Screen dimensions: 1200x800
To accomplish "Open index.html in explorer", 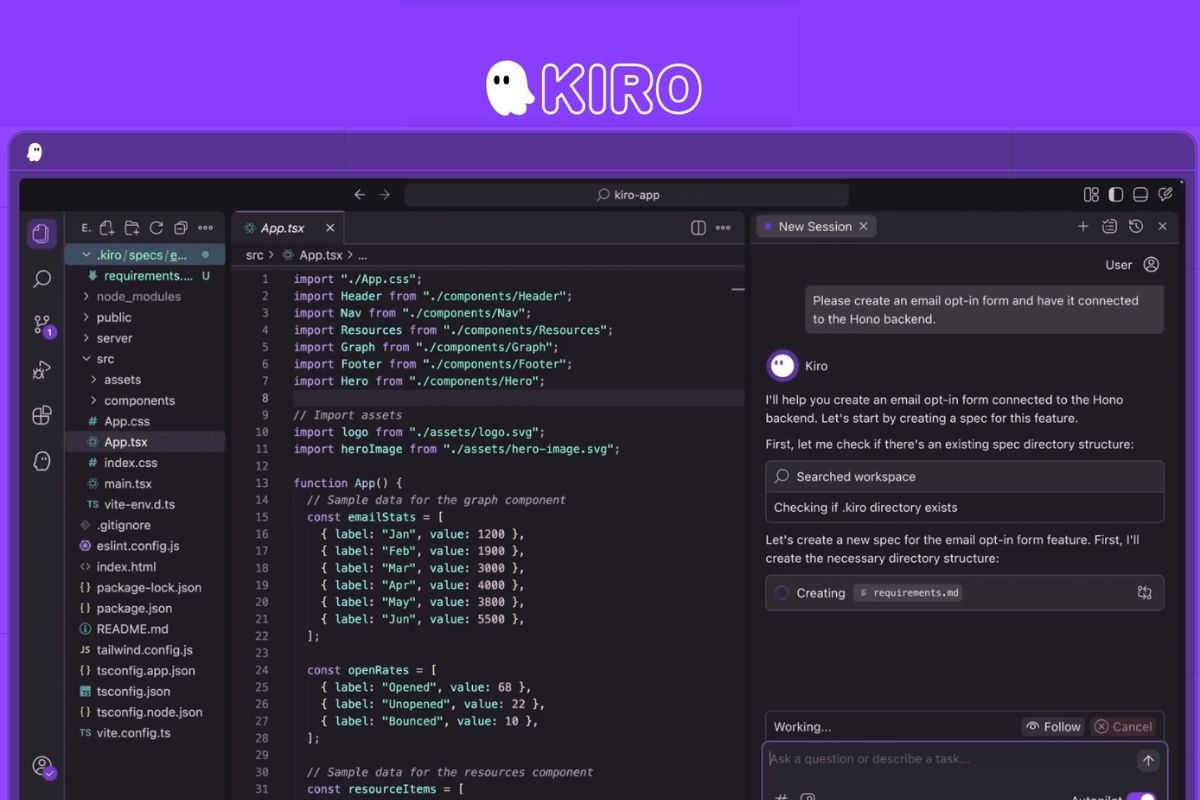I will pyautogui.click(x=145, y=567).
